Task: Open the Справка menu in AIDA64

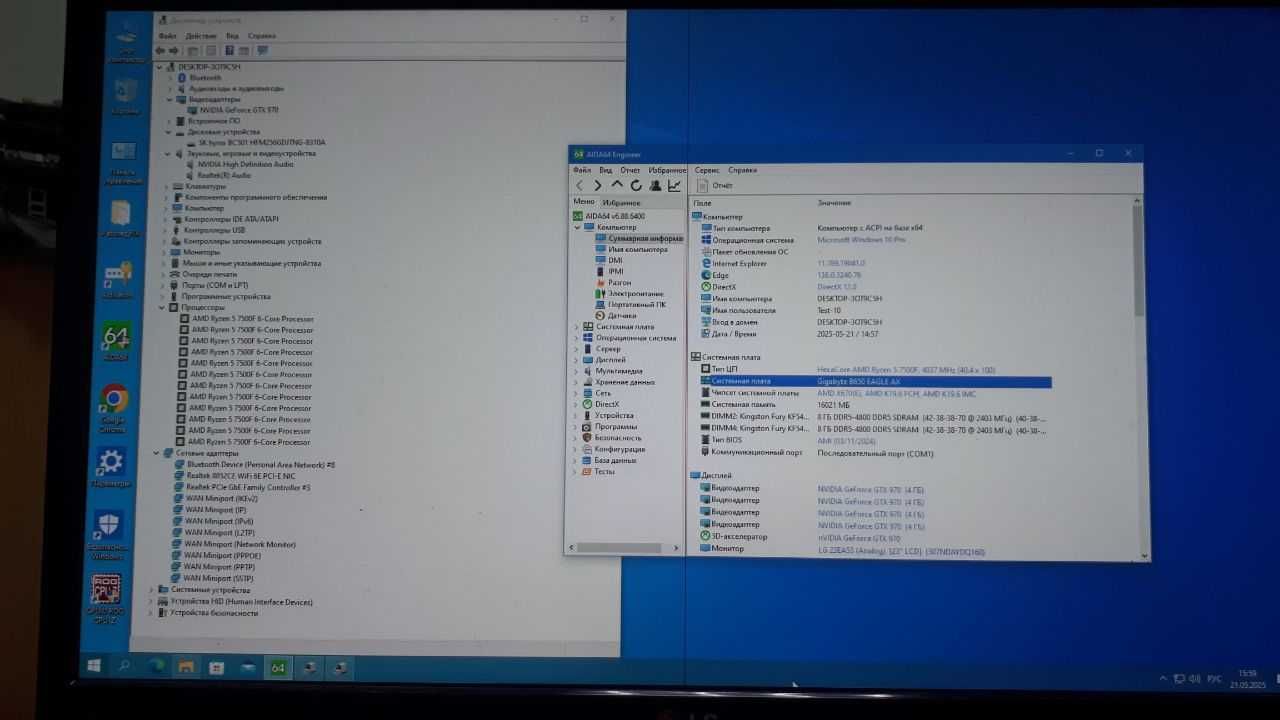Action: click(743, 170)
